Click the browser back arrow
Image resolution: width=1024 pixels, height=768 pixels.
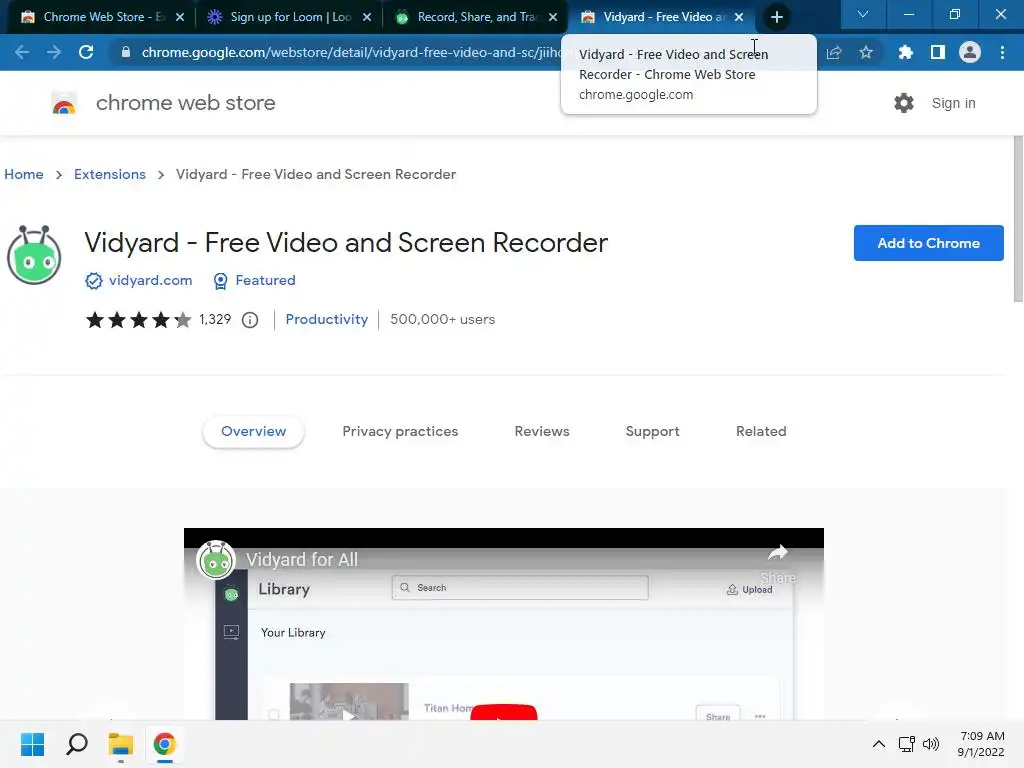22,52
